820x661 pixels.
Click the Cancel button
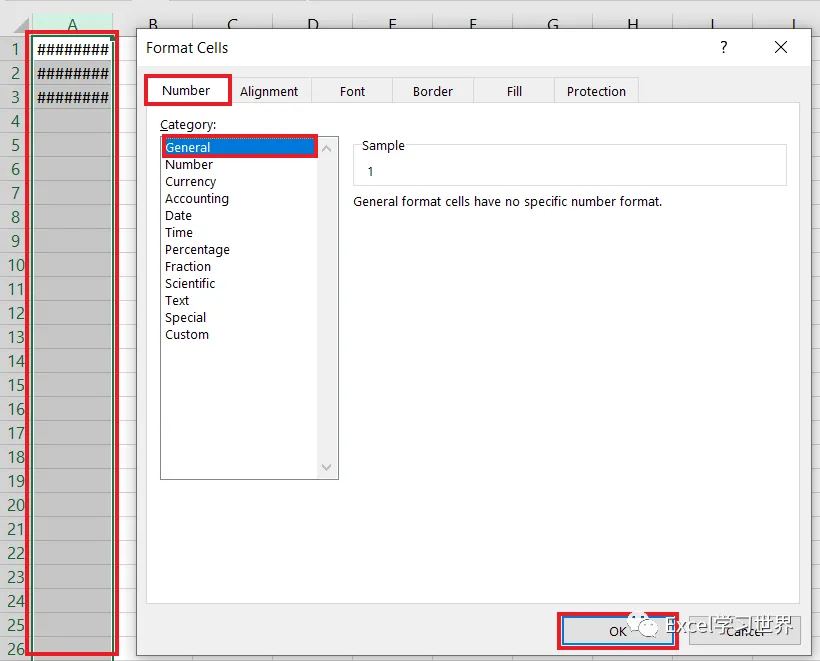pyautogui.click(x=745, y=631)
